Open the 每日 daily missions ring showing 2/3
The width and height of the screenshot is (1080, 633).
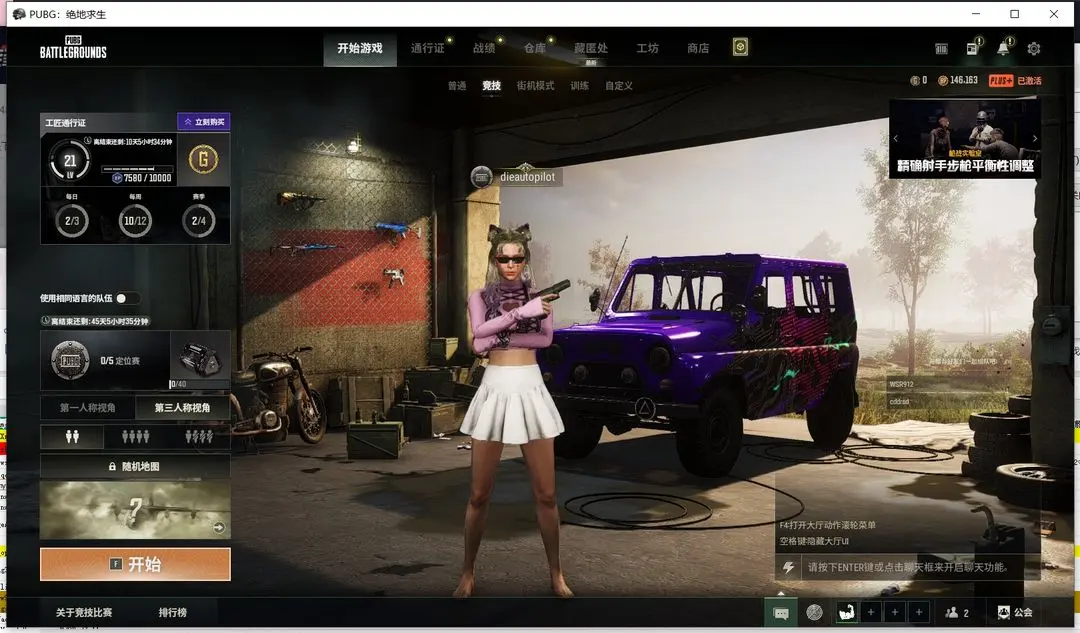pos(72,220)
